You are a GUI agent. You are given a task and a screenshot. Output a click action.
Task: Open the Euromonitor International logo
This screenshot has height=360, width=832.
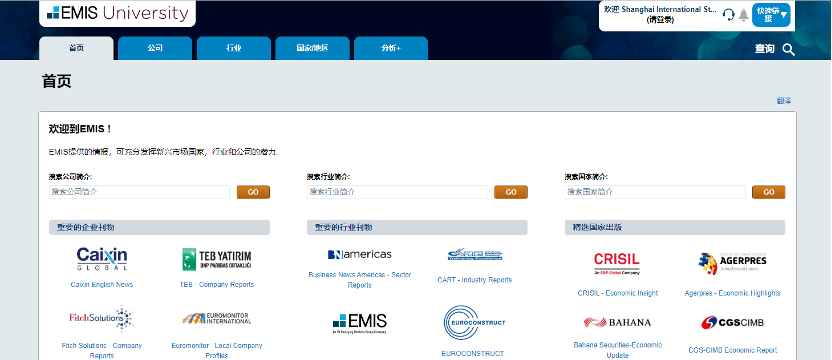coord(216,318)
